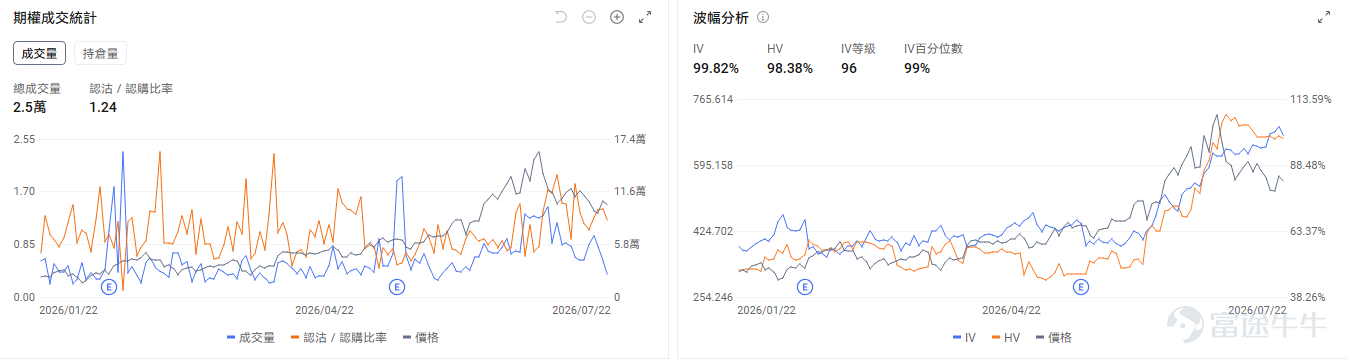Click the put/call ratio value 1.24
This screenshot has width=1347, height=361.
click(x=104, y=107)
